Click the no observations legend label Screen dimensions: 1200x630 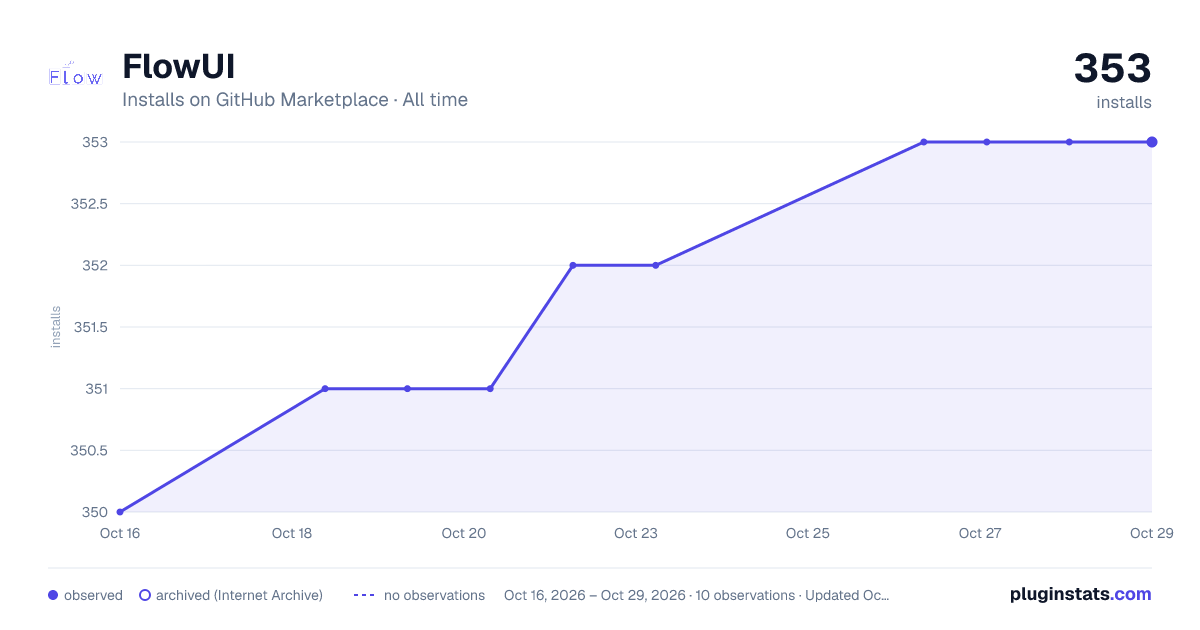pyautogui.click(x=434, y=595)
